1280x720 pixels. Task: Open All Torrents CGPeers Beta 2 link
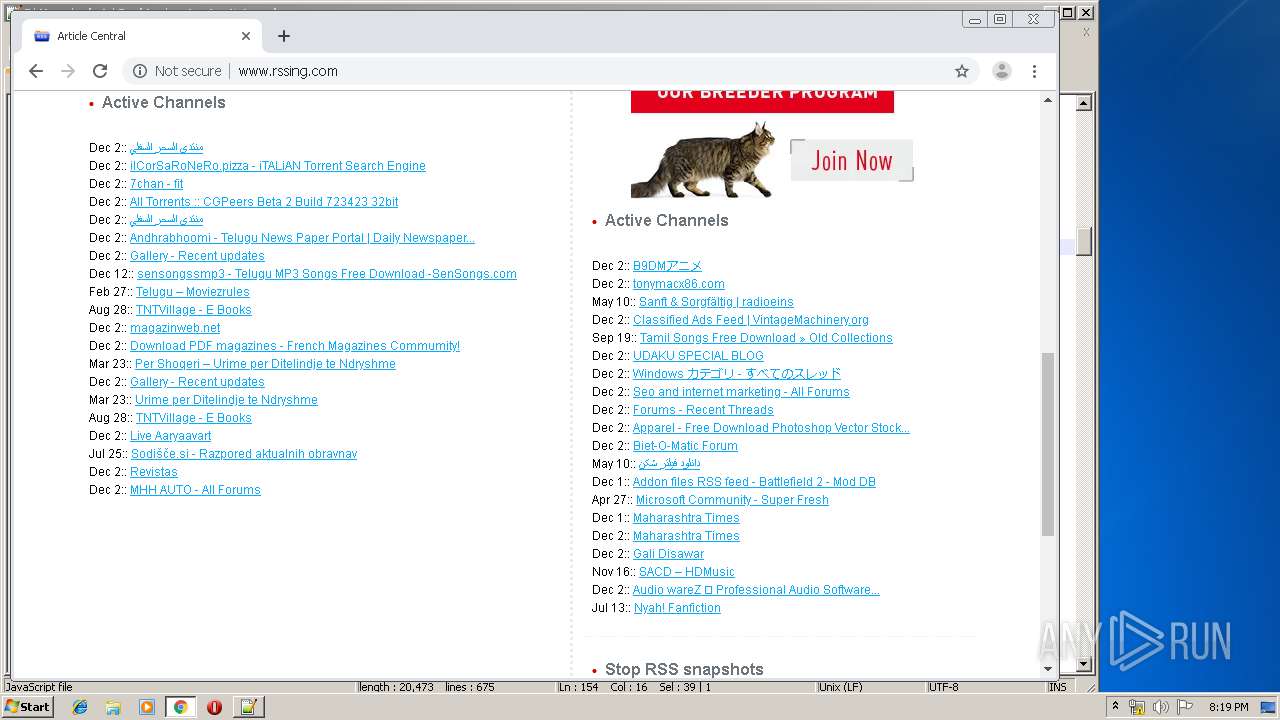click(x=264, y=202)
